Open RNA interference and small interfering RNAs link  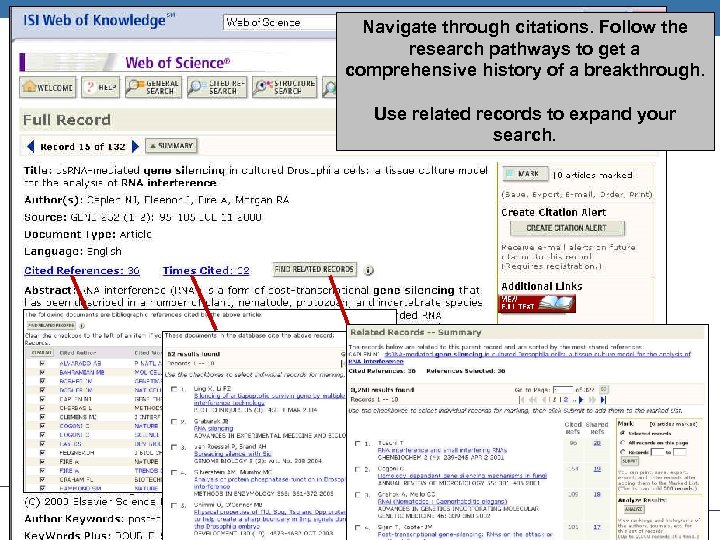tap(442, 450)
